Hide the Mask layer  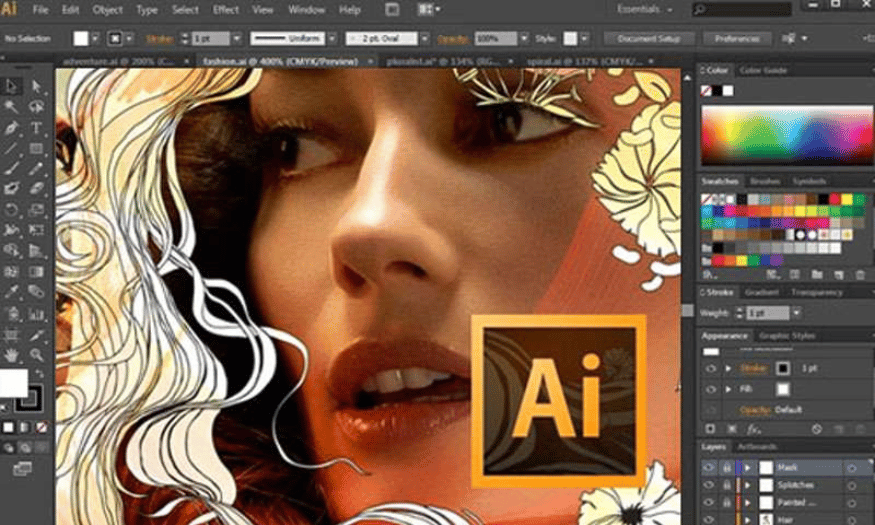[x=709, y=468]
